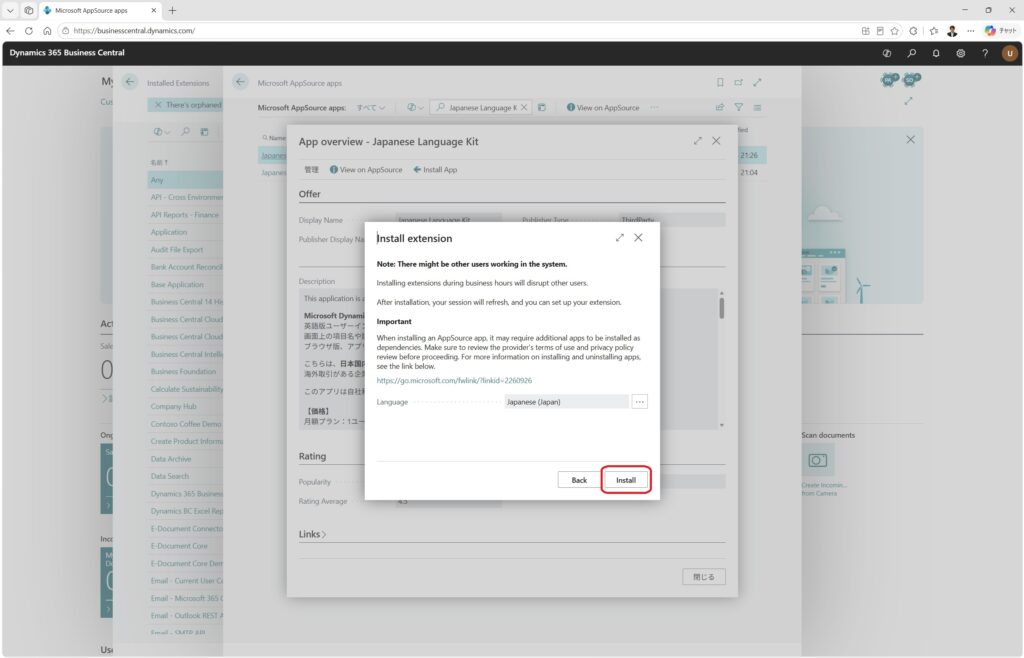This screenshot has height=658, width=1024.
Task: Refresh the browser page
Action: [29, 31]
